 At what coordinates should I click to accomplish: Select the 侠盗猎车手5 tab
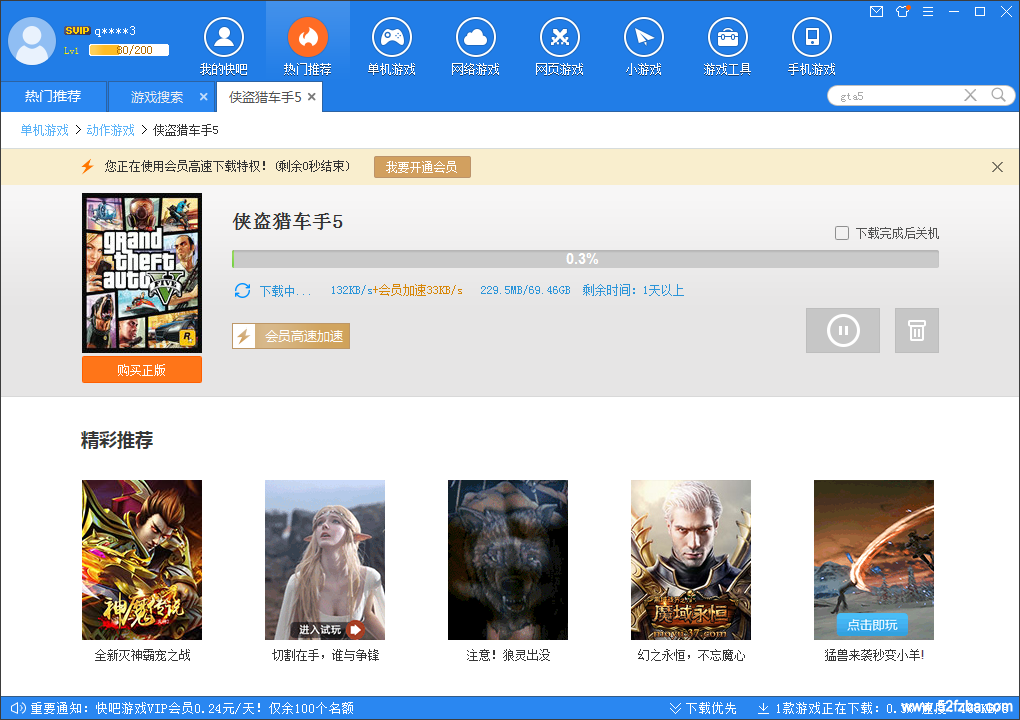(x=265, y=98)
